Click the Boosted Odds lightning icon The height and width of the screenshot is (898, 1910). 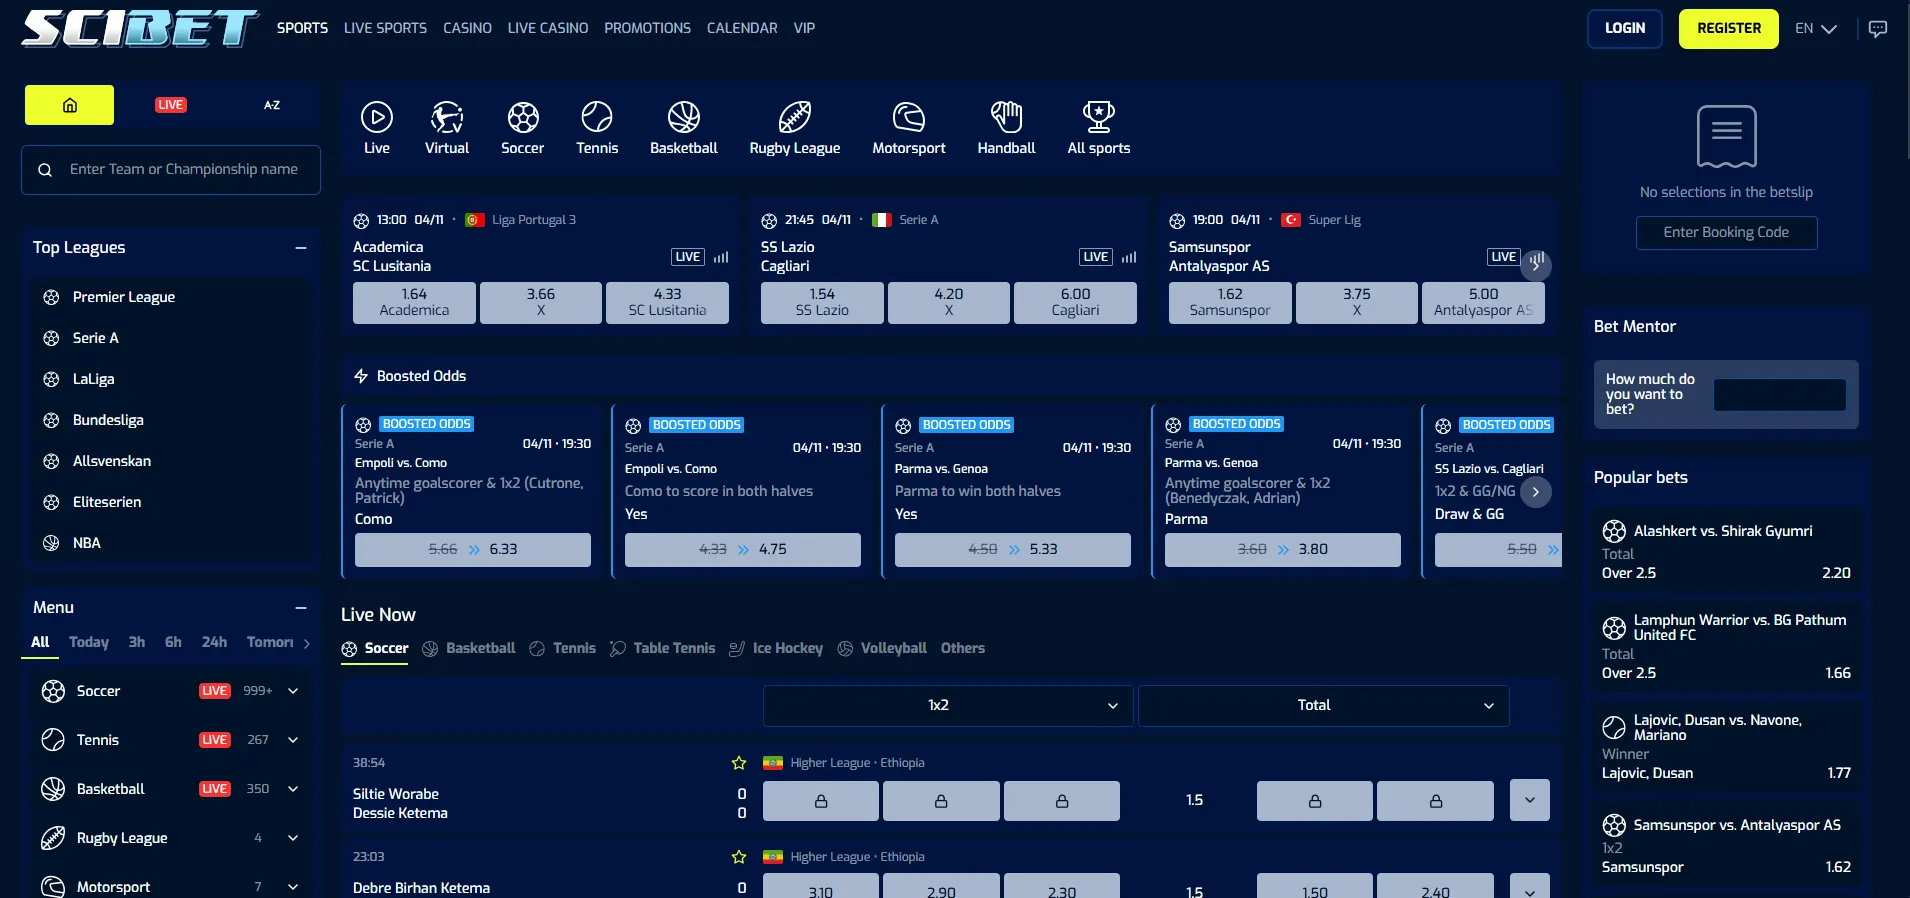pyautogui.click(x=361, y=376)
